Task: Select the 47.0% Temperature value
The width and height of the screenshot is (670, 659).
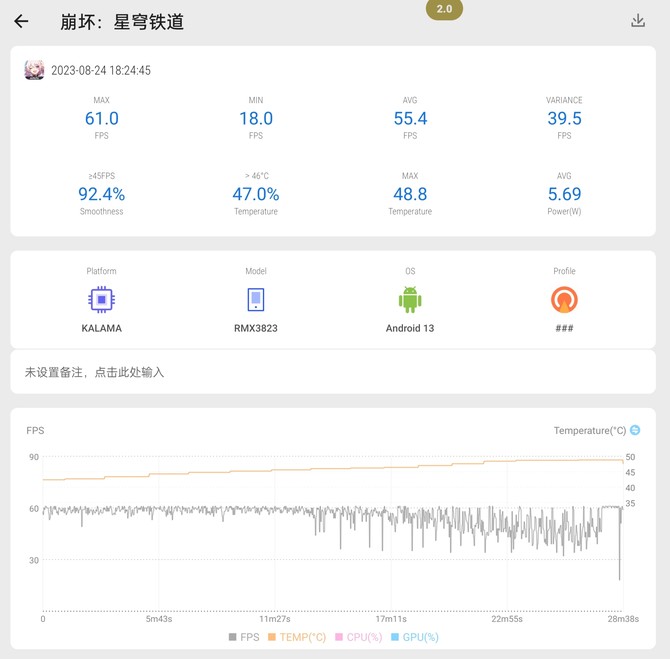Action: pyautogui.click(x=256, y=194)
